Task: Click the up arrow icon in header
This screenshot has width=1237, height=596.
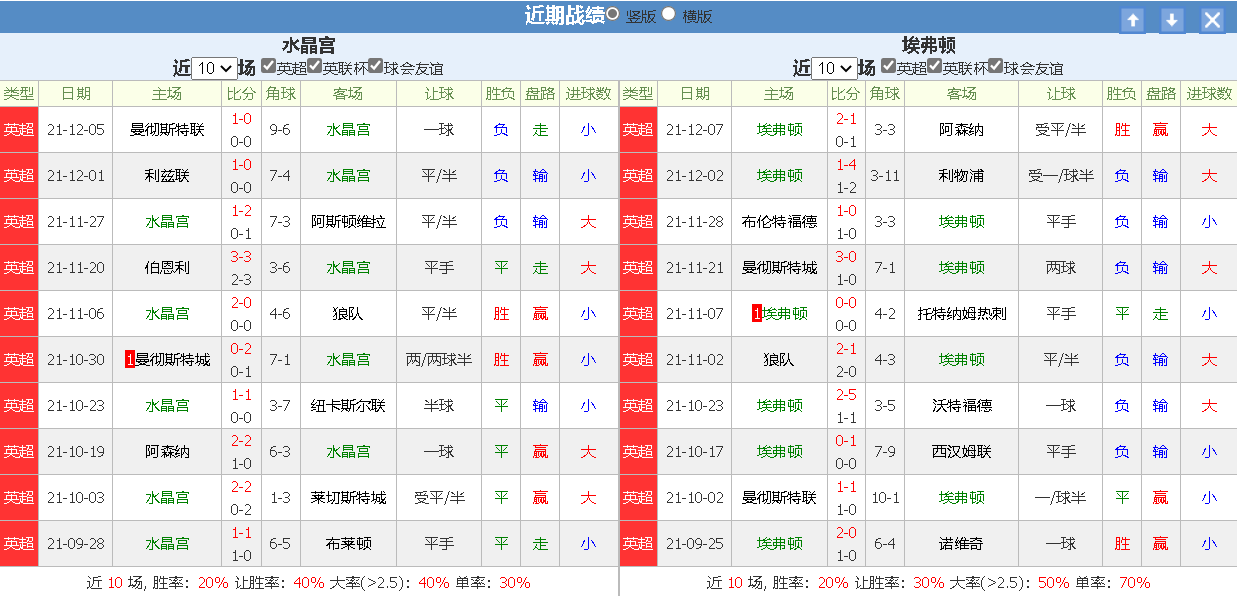Action: [1132, 20]
